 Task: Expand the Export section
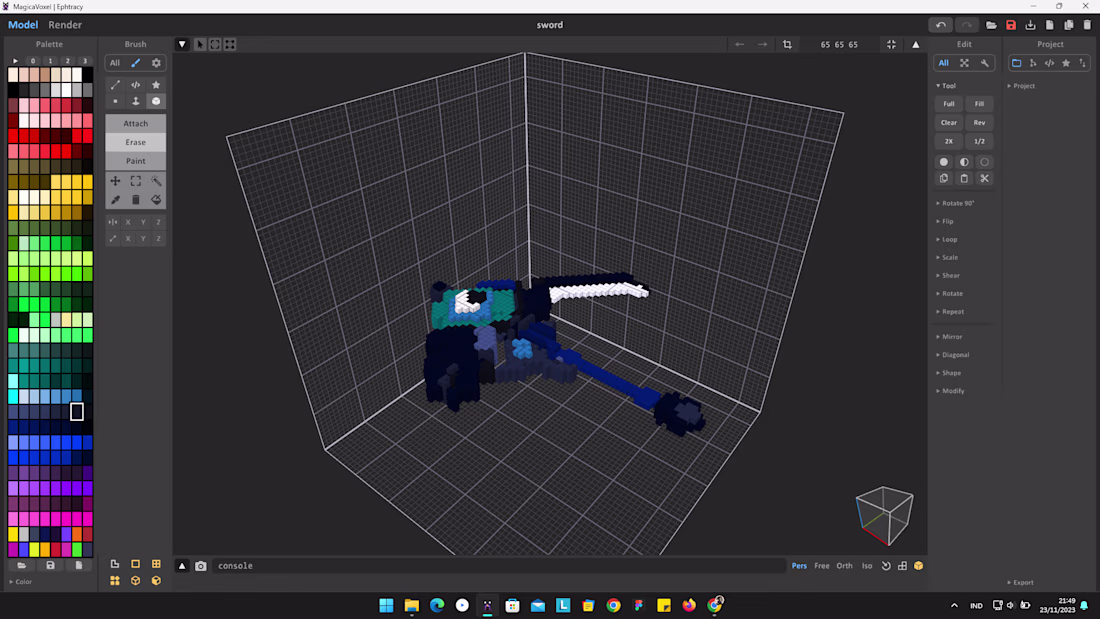(1021, 583)
